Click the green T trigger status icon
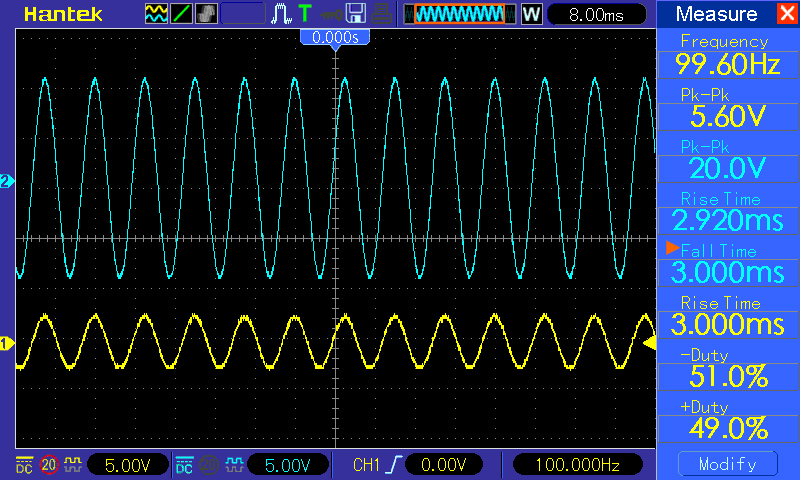The height and width of the screenshot is (480, 800). (305, 14)
